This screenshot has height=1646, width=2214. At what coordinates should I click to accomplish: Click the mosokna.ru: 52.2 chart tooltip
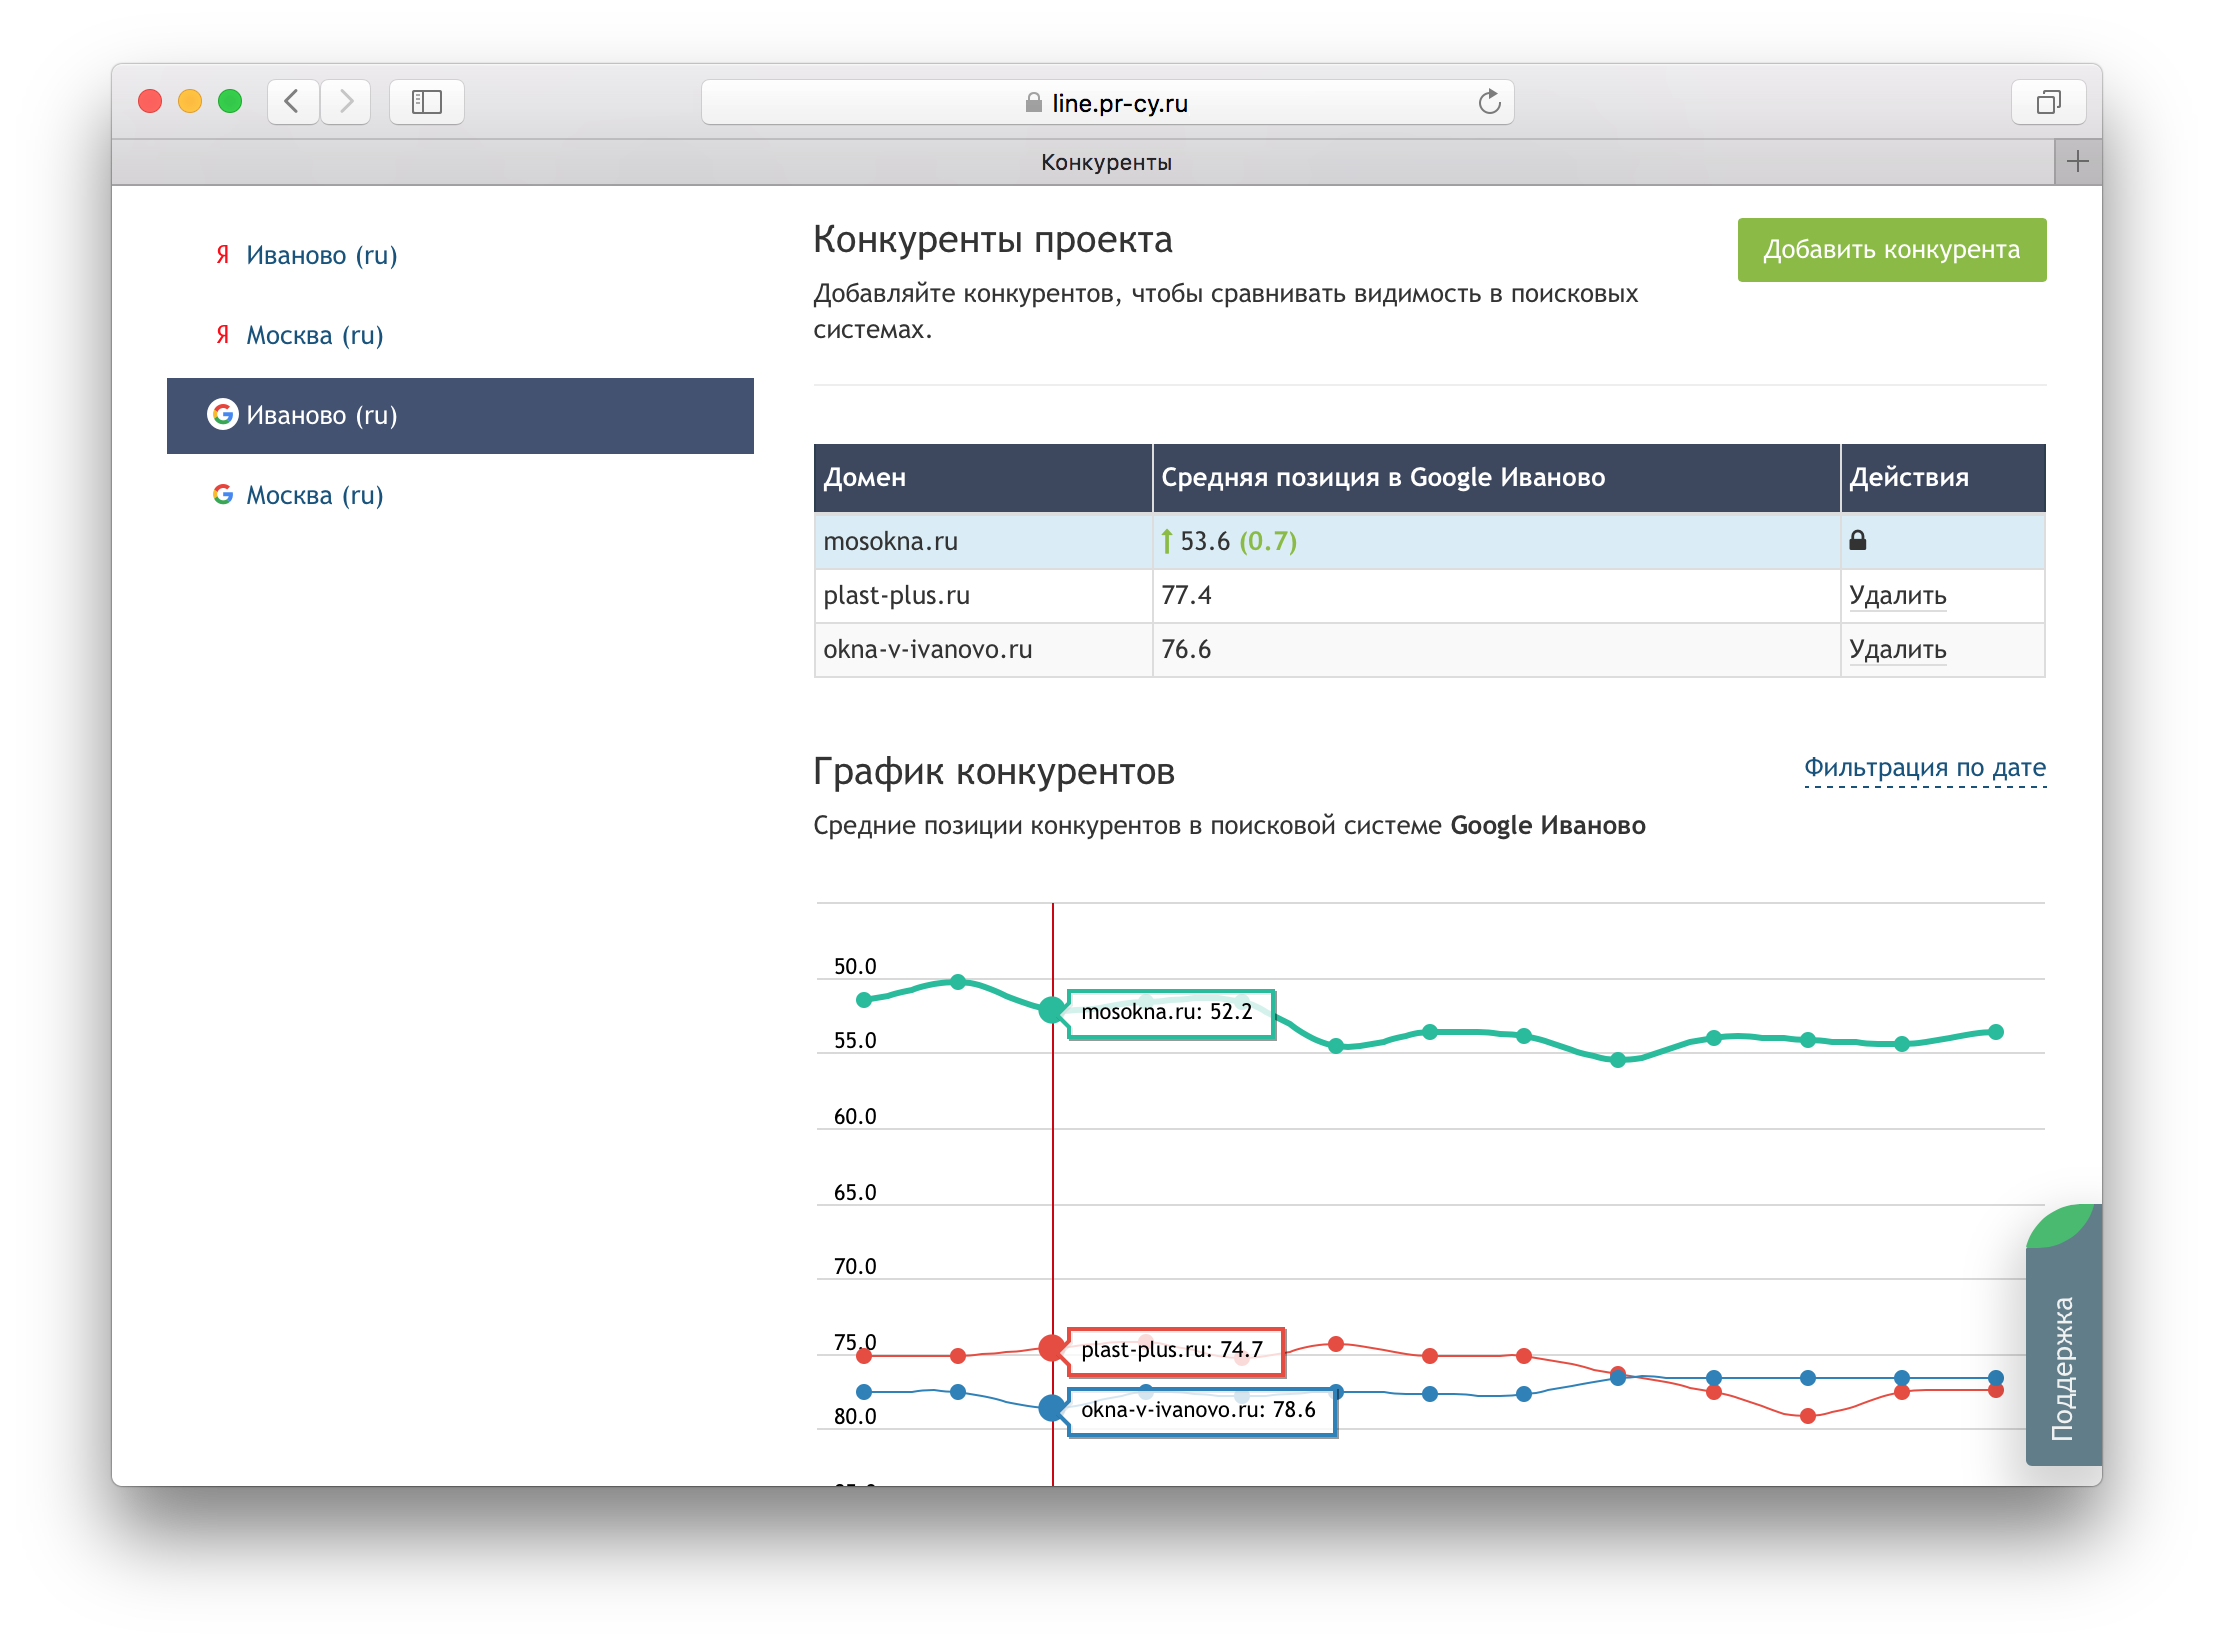tap(1171, 1013)
